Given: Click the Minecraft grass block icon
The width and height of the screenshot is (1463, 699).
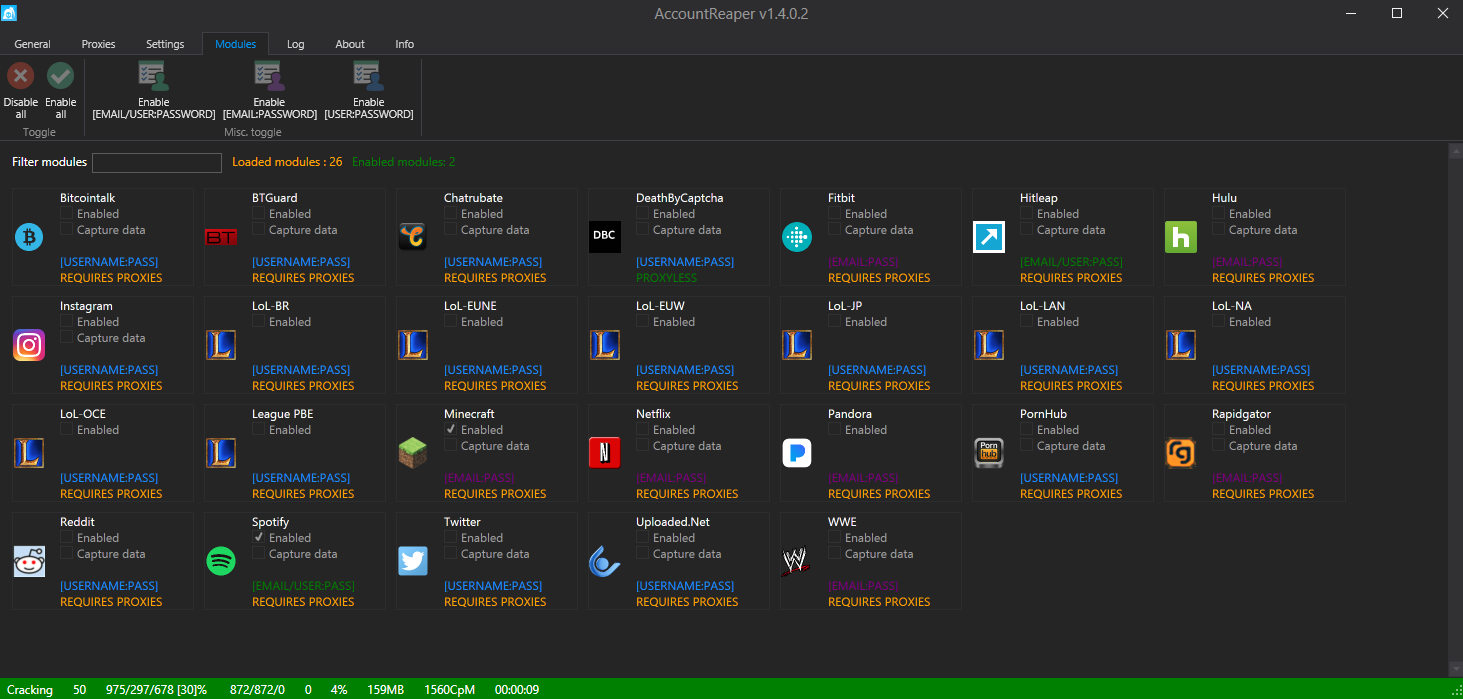Looking at the screenshot, I should tap(413, 453).
